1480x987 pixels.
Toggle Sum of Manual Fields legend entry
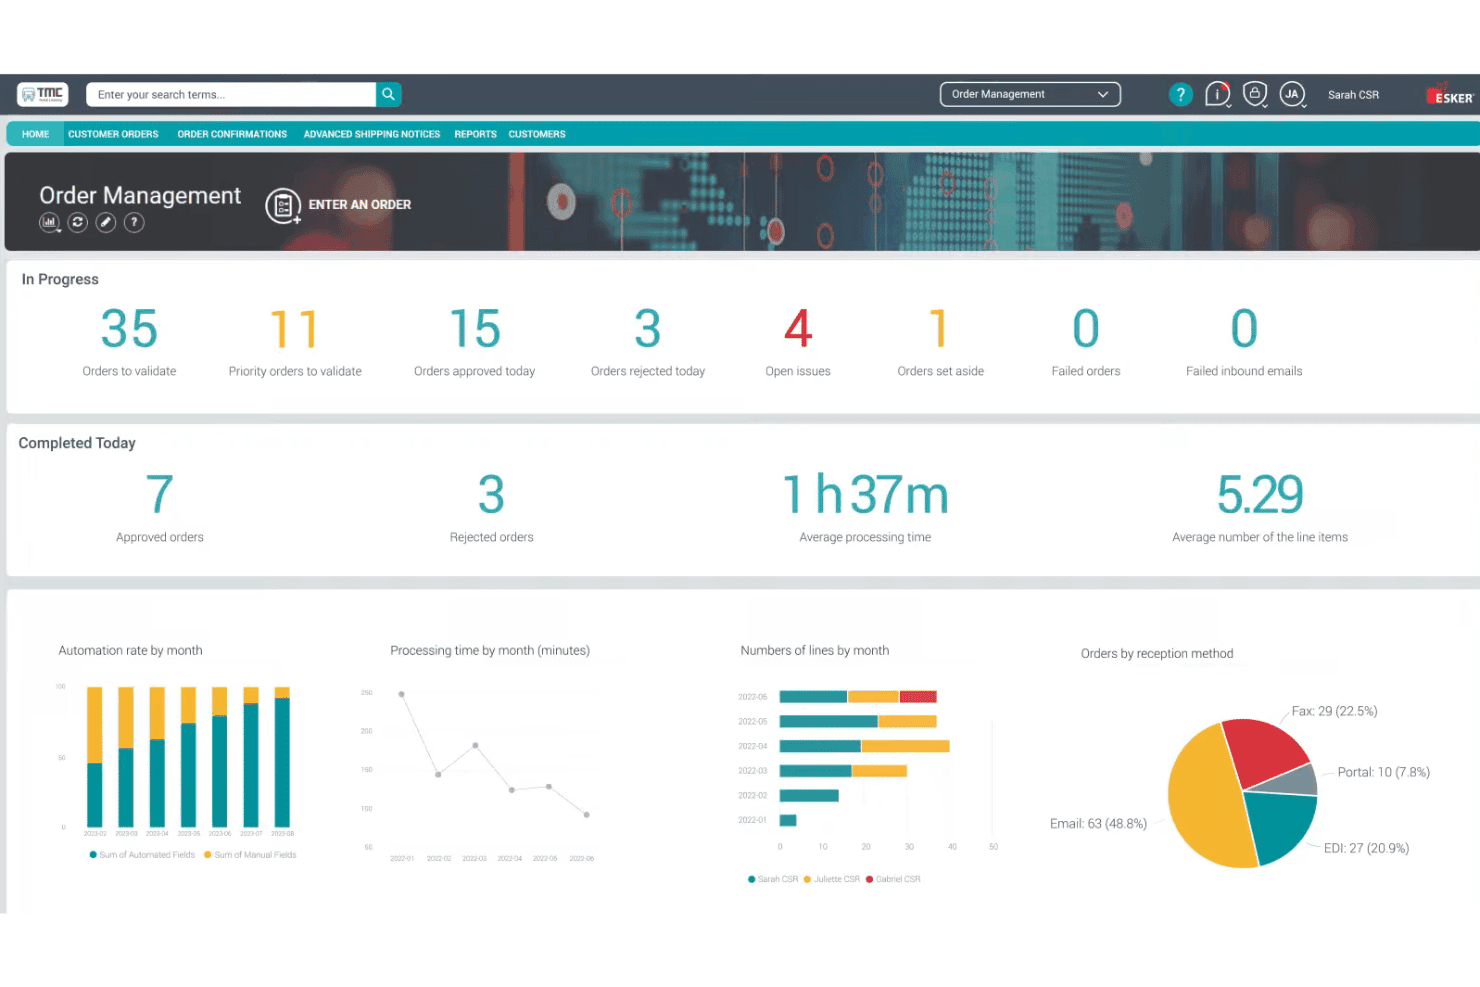[x=250, y=855]
